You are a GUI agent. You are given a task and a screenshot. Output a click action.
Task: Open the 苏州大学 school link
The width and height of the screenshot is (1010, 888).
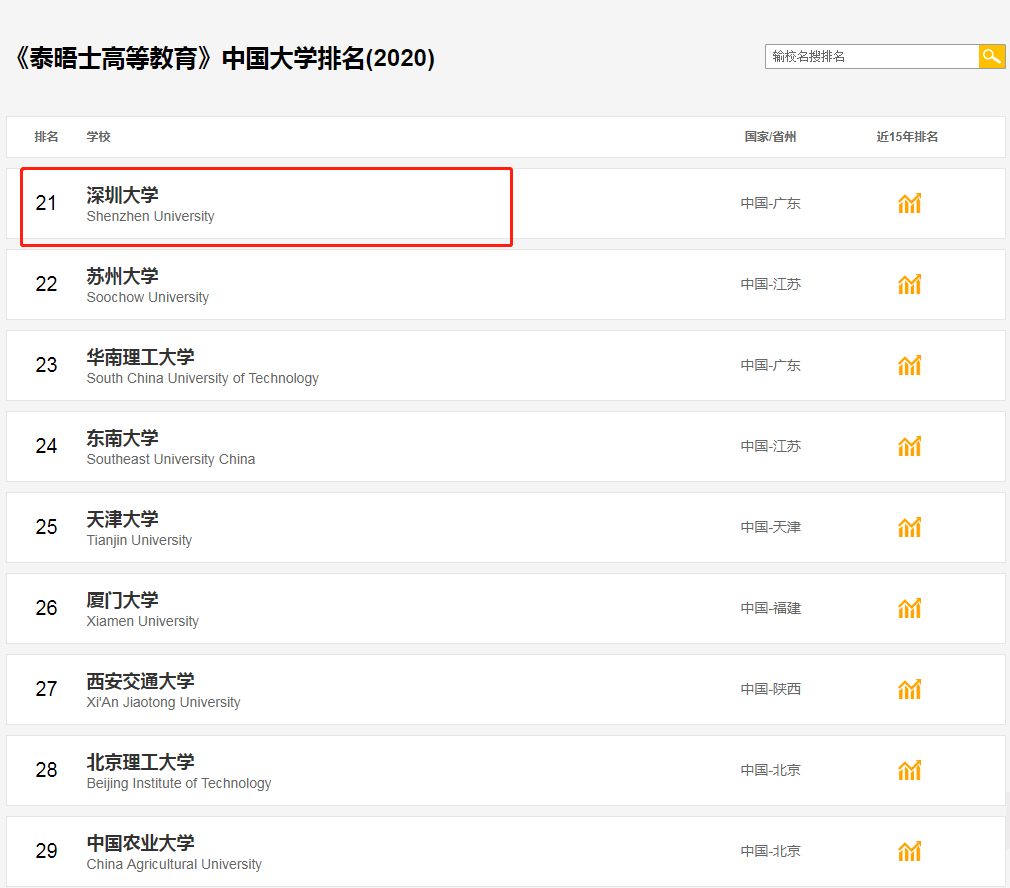pyautogui.click(x=122, y=276)
